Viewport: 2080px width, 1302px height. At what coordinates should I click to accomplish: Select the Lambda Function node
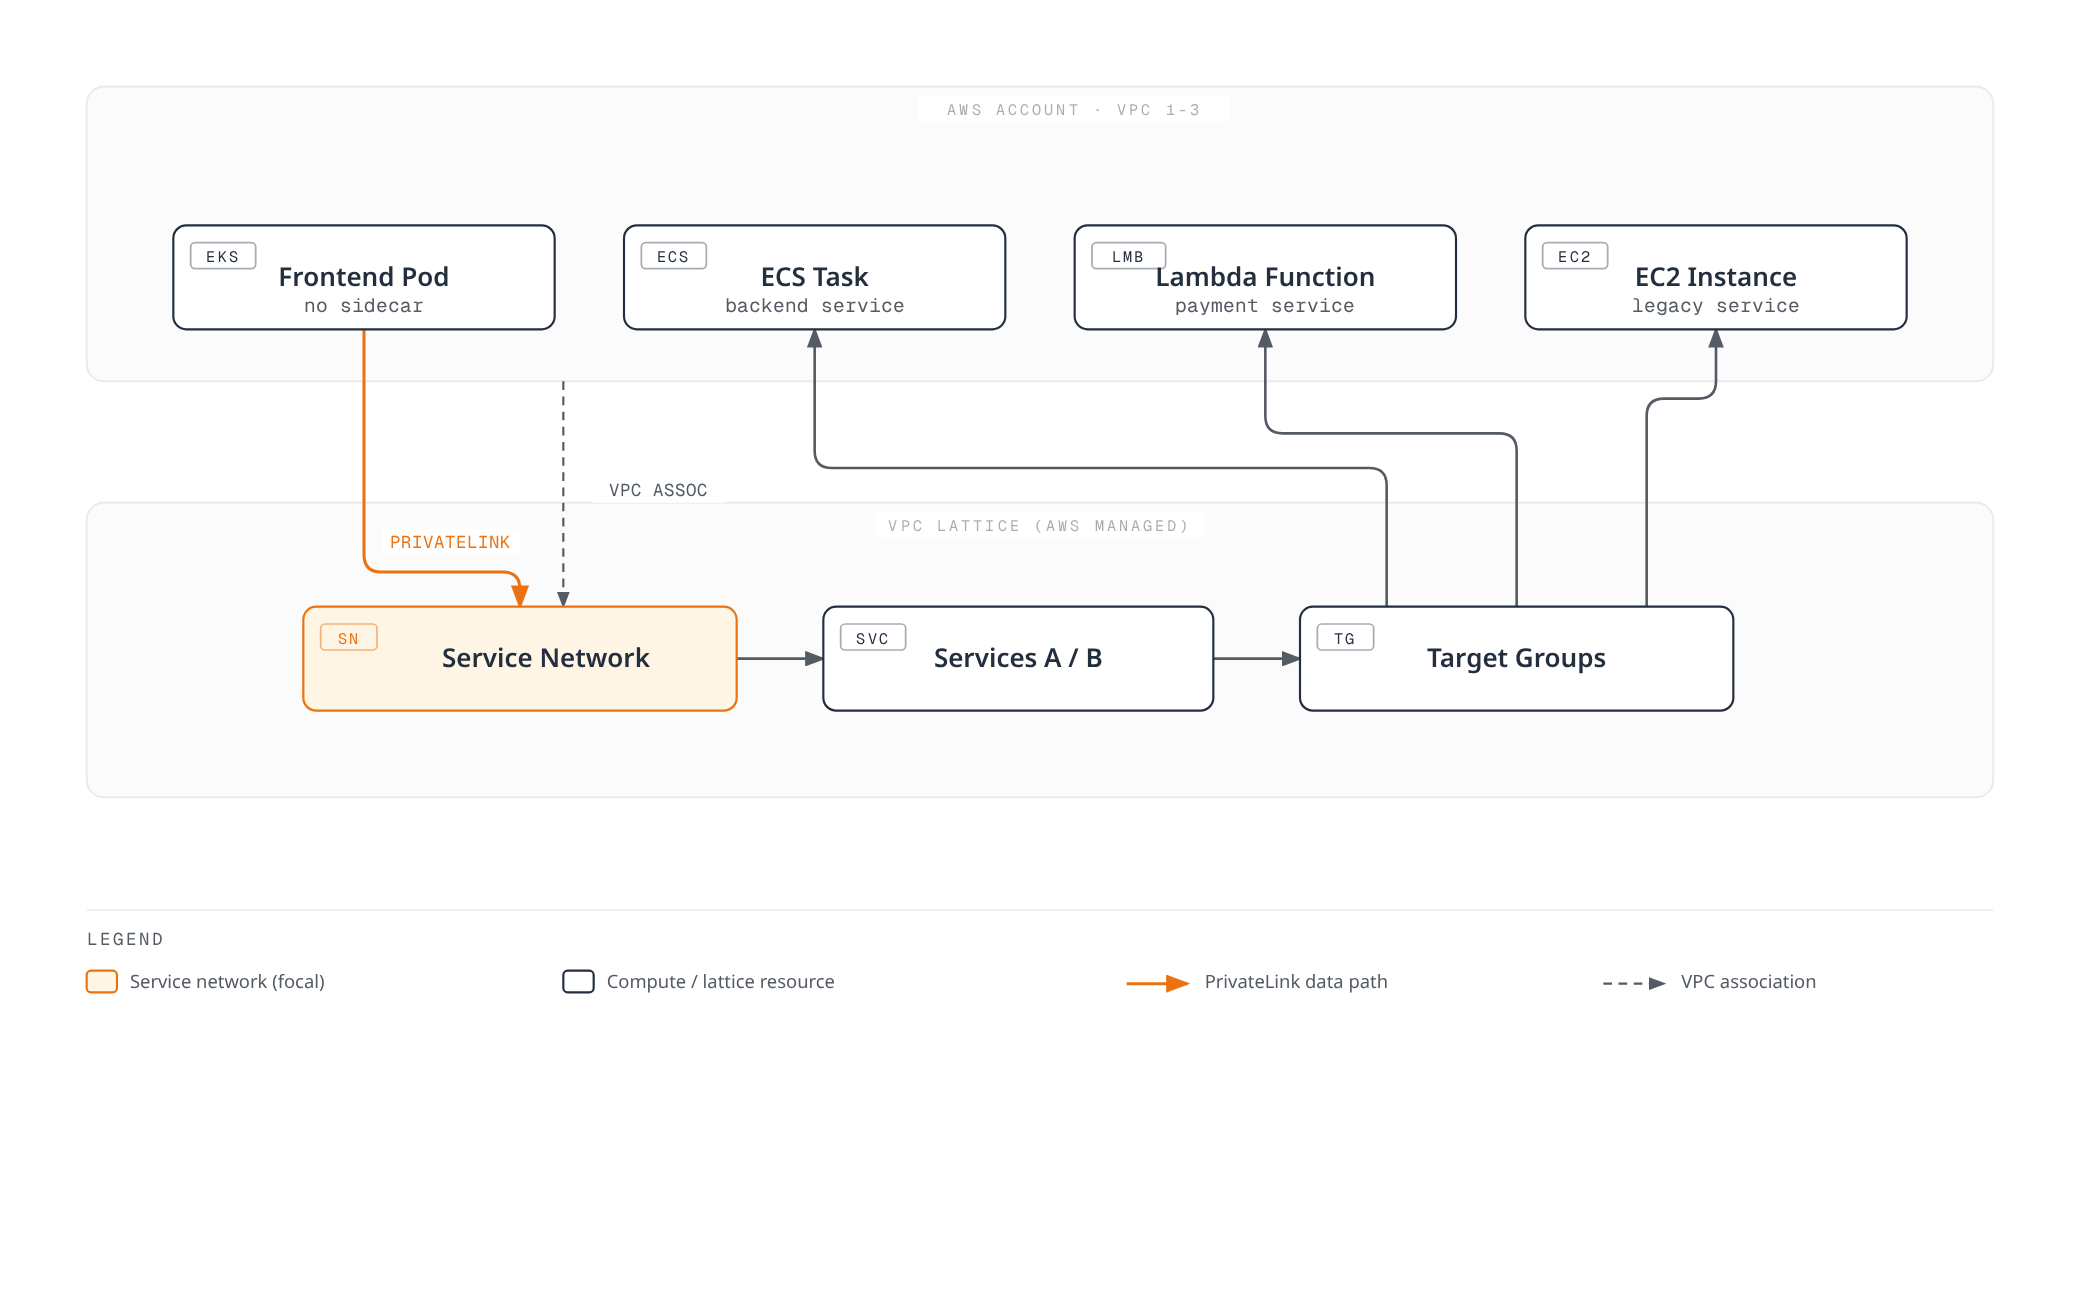pyautogui.click(x=1265, y=277)
